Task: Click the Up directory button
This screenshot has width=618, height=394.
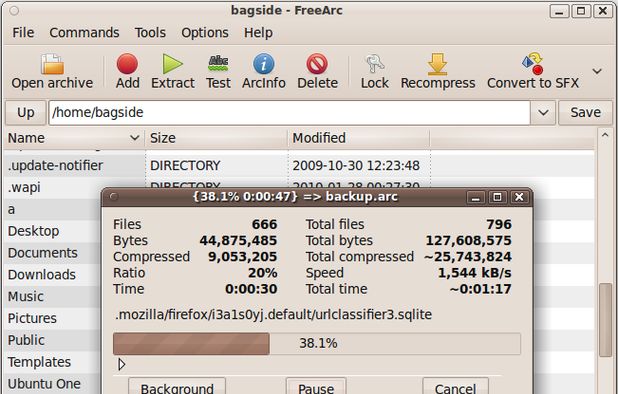Action: (x=26, y=113)
